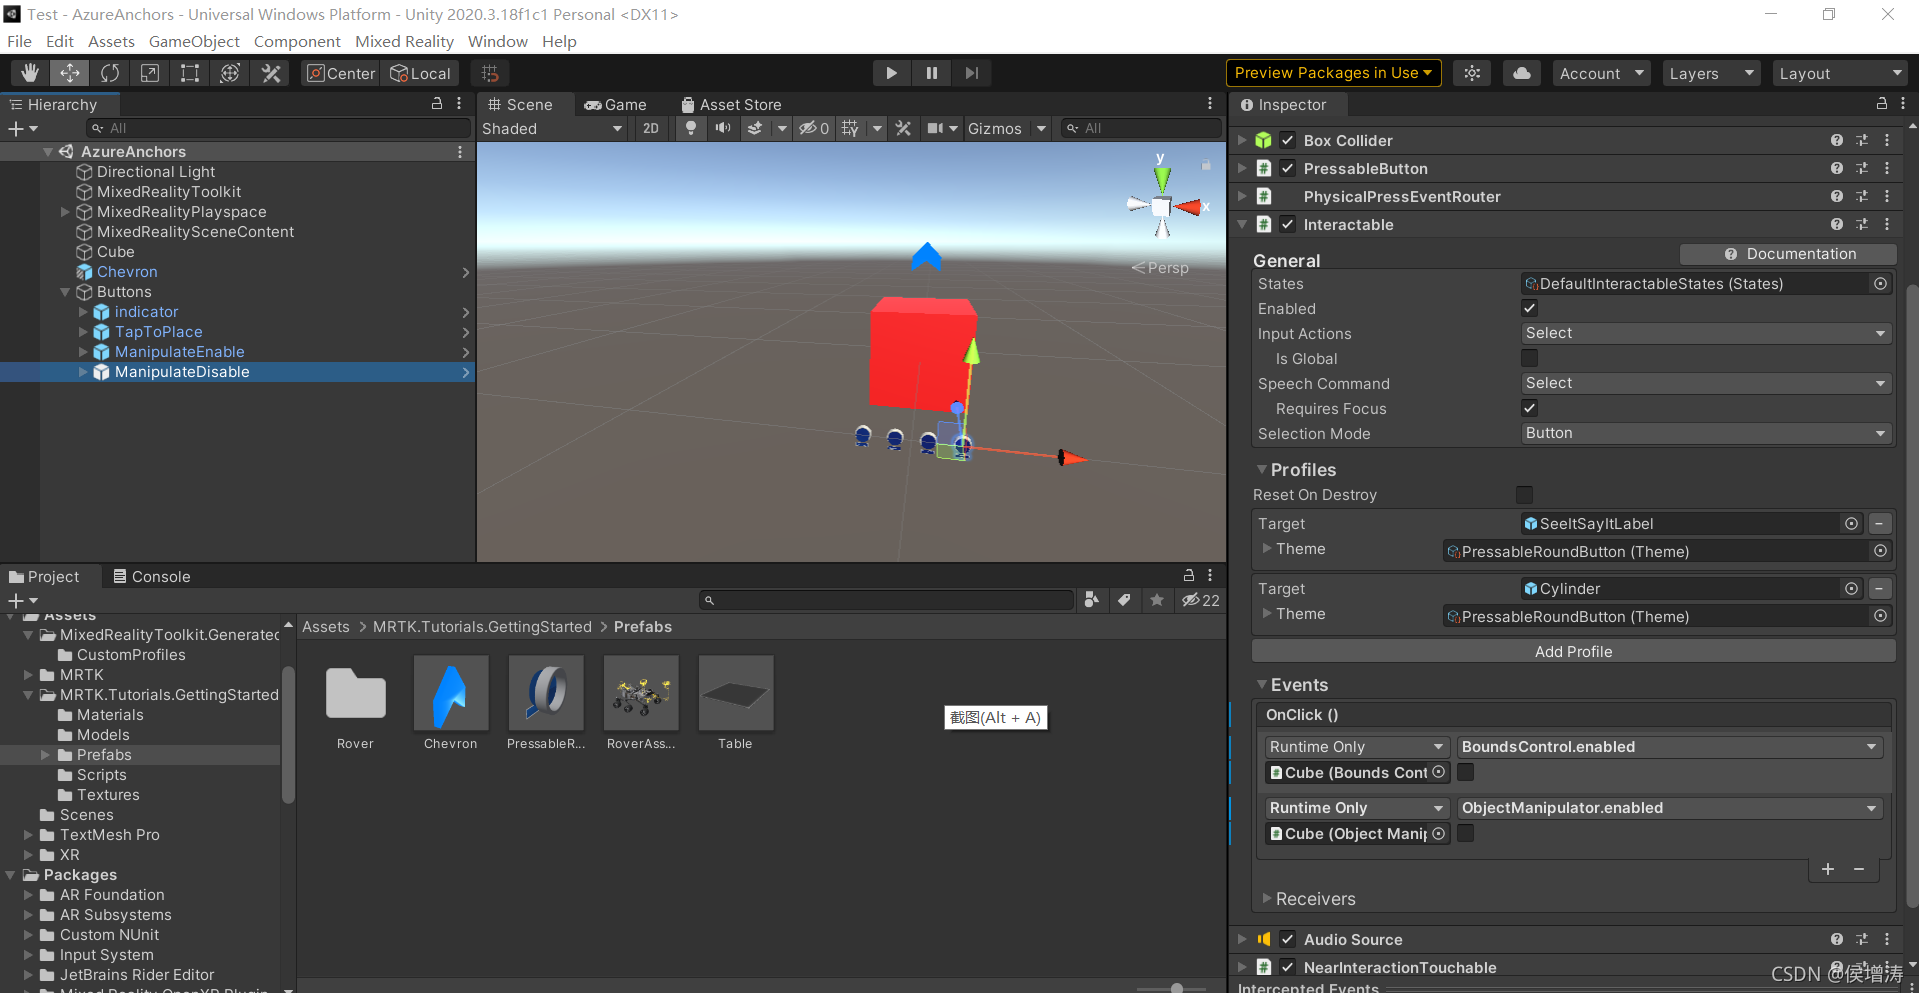Open Layout dropdown
Viewport: 1919px width, 993px height.
1840,73
